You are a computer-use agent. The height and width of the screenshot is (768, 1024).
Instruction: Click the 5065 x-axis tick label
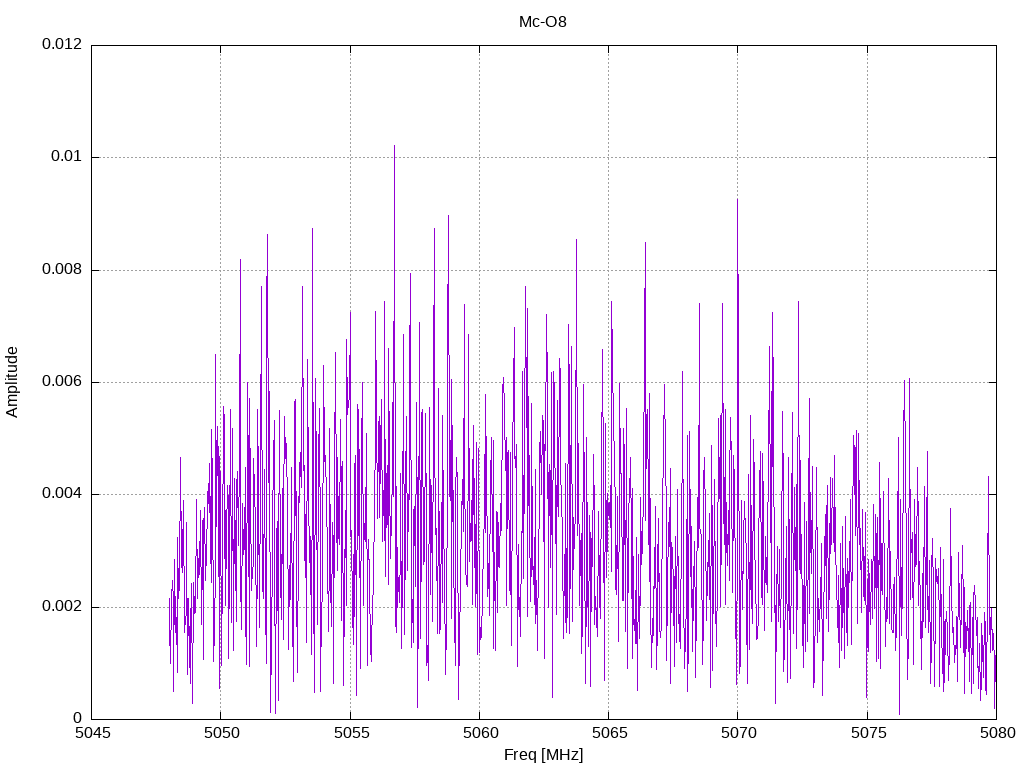point(610,733)
